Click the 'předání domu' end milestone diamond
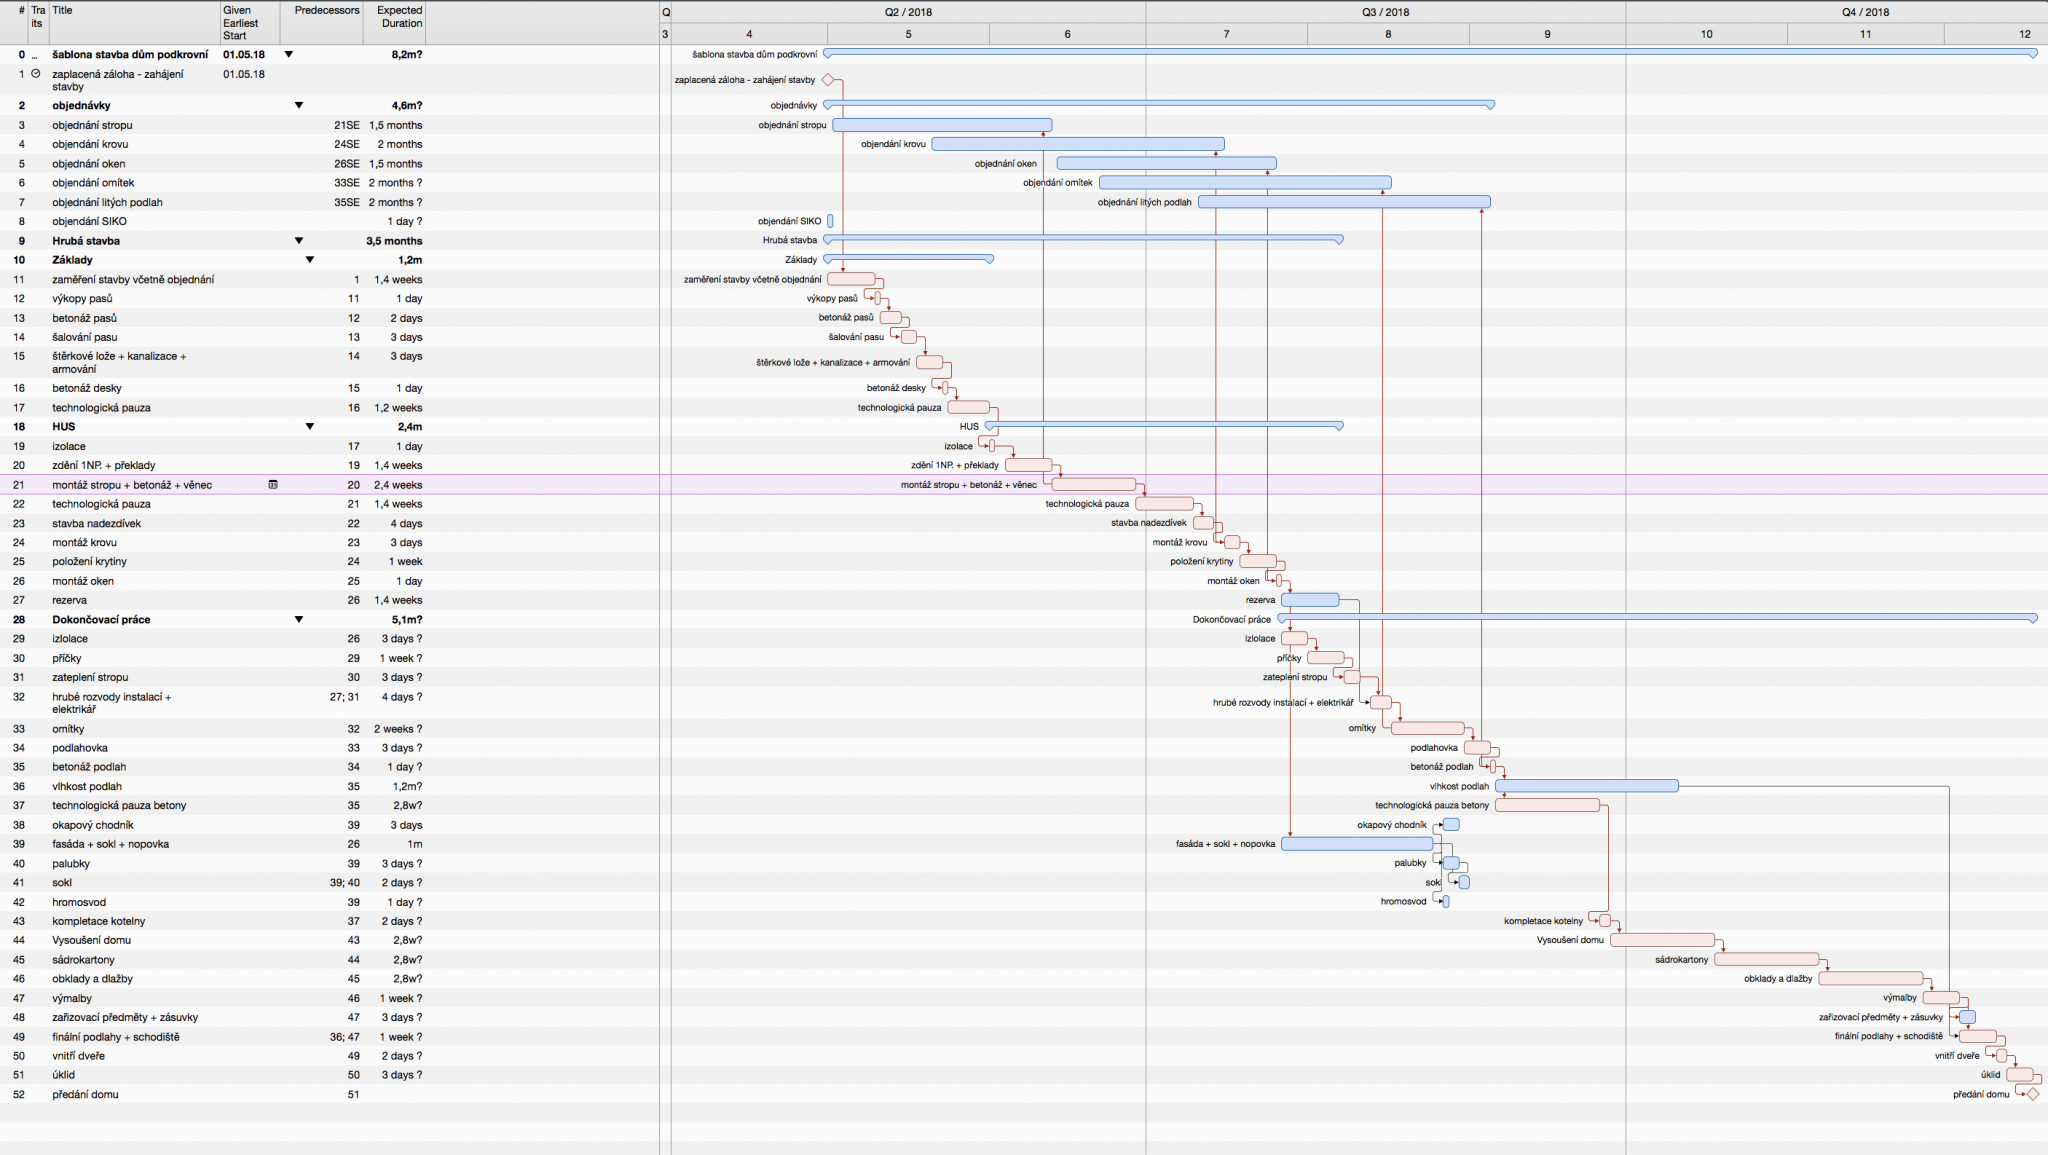The height and width of the screenshot is (1155, 2048). 2032,1094
